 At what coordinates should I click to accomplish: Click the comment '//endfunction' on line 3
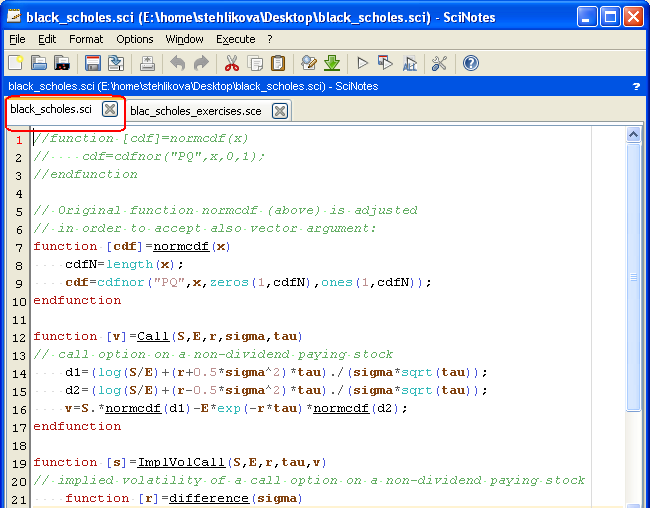point(85,174)
